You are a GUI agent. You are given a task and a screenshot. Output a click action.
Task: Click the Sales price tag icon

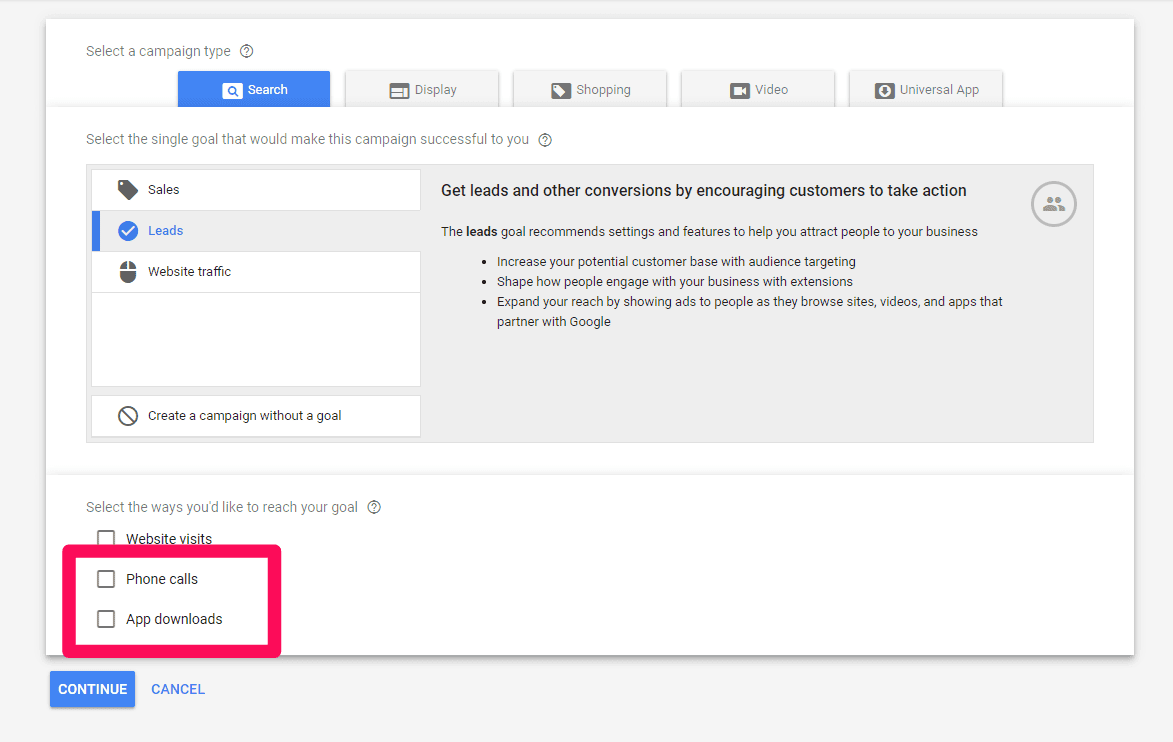pyautogui.click(x=128, y=190)
